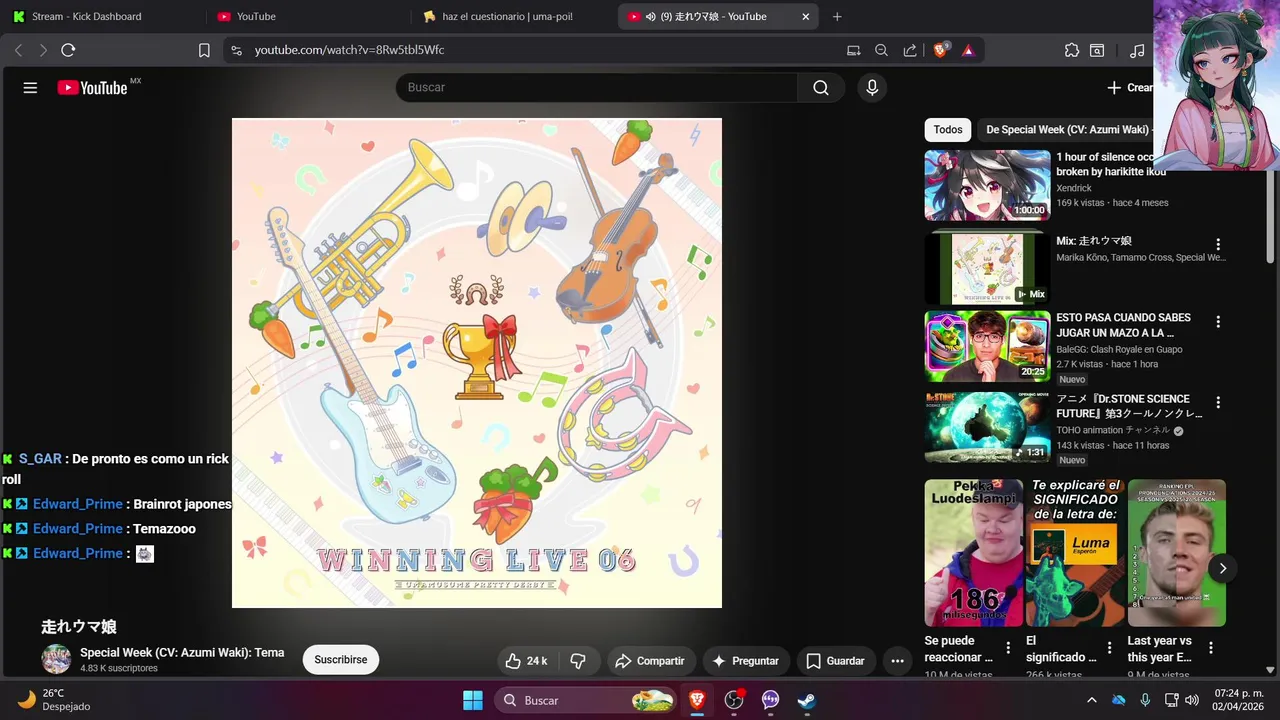Click the Compartir share button

[650, 661]
